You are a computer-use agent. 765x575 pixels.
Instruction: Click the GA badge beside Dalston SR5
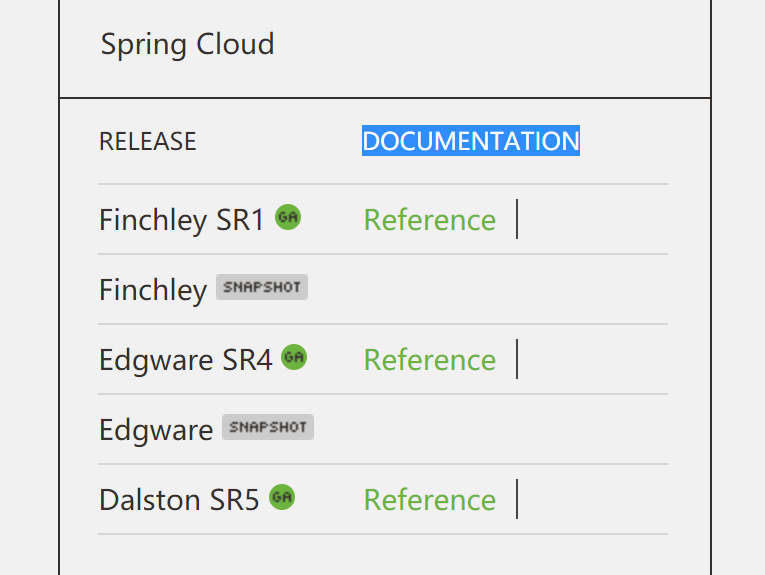coord(282,496)
